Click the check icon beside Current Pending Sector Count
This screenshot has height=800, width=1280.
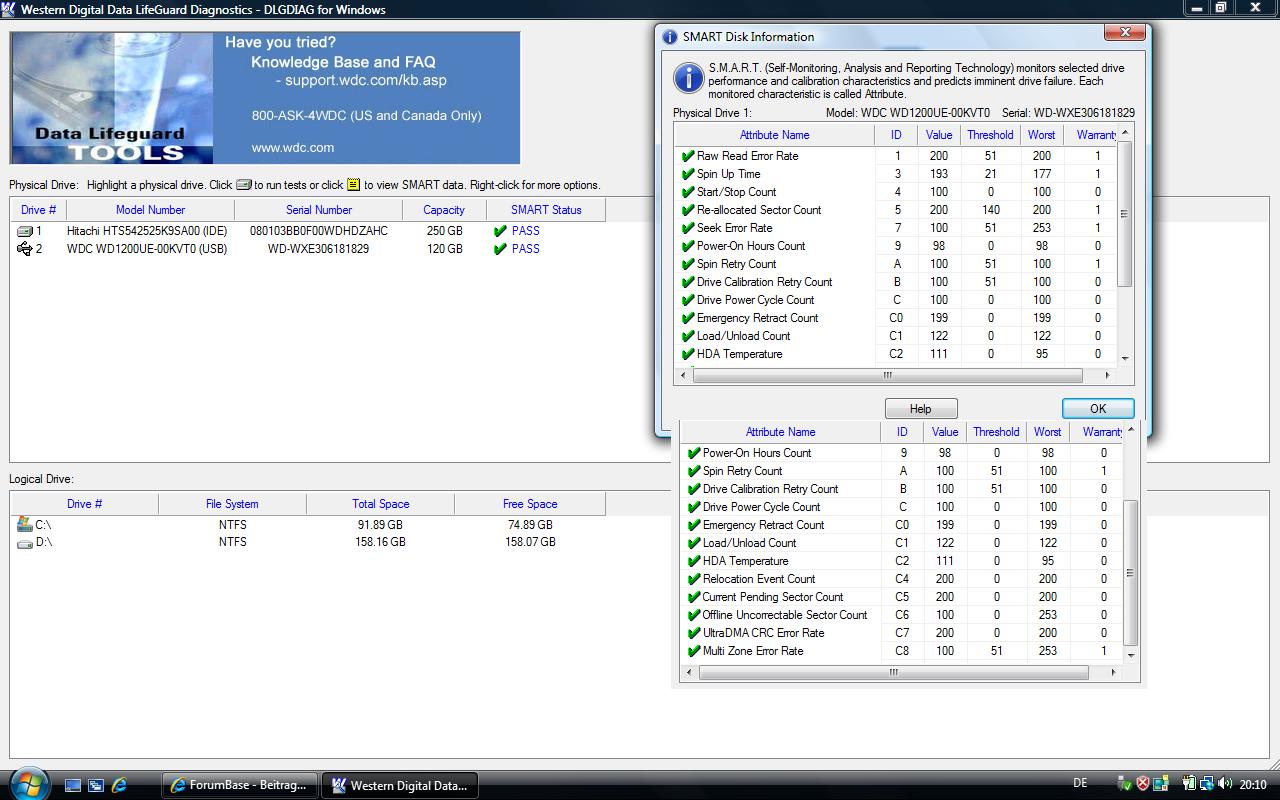[x=694, y=597]
